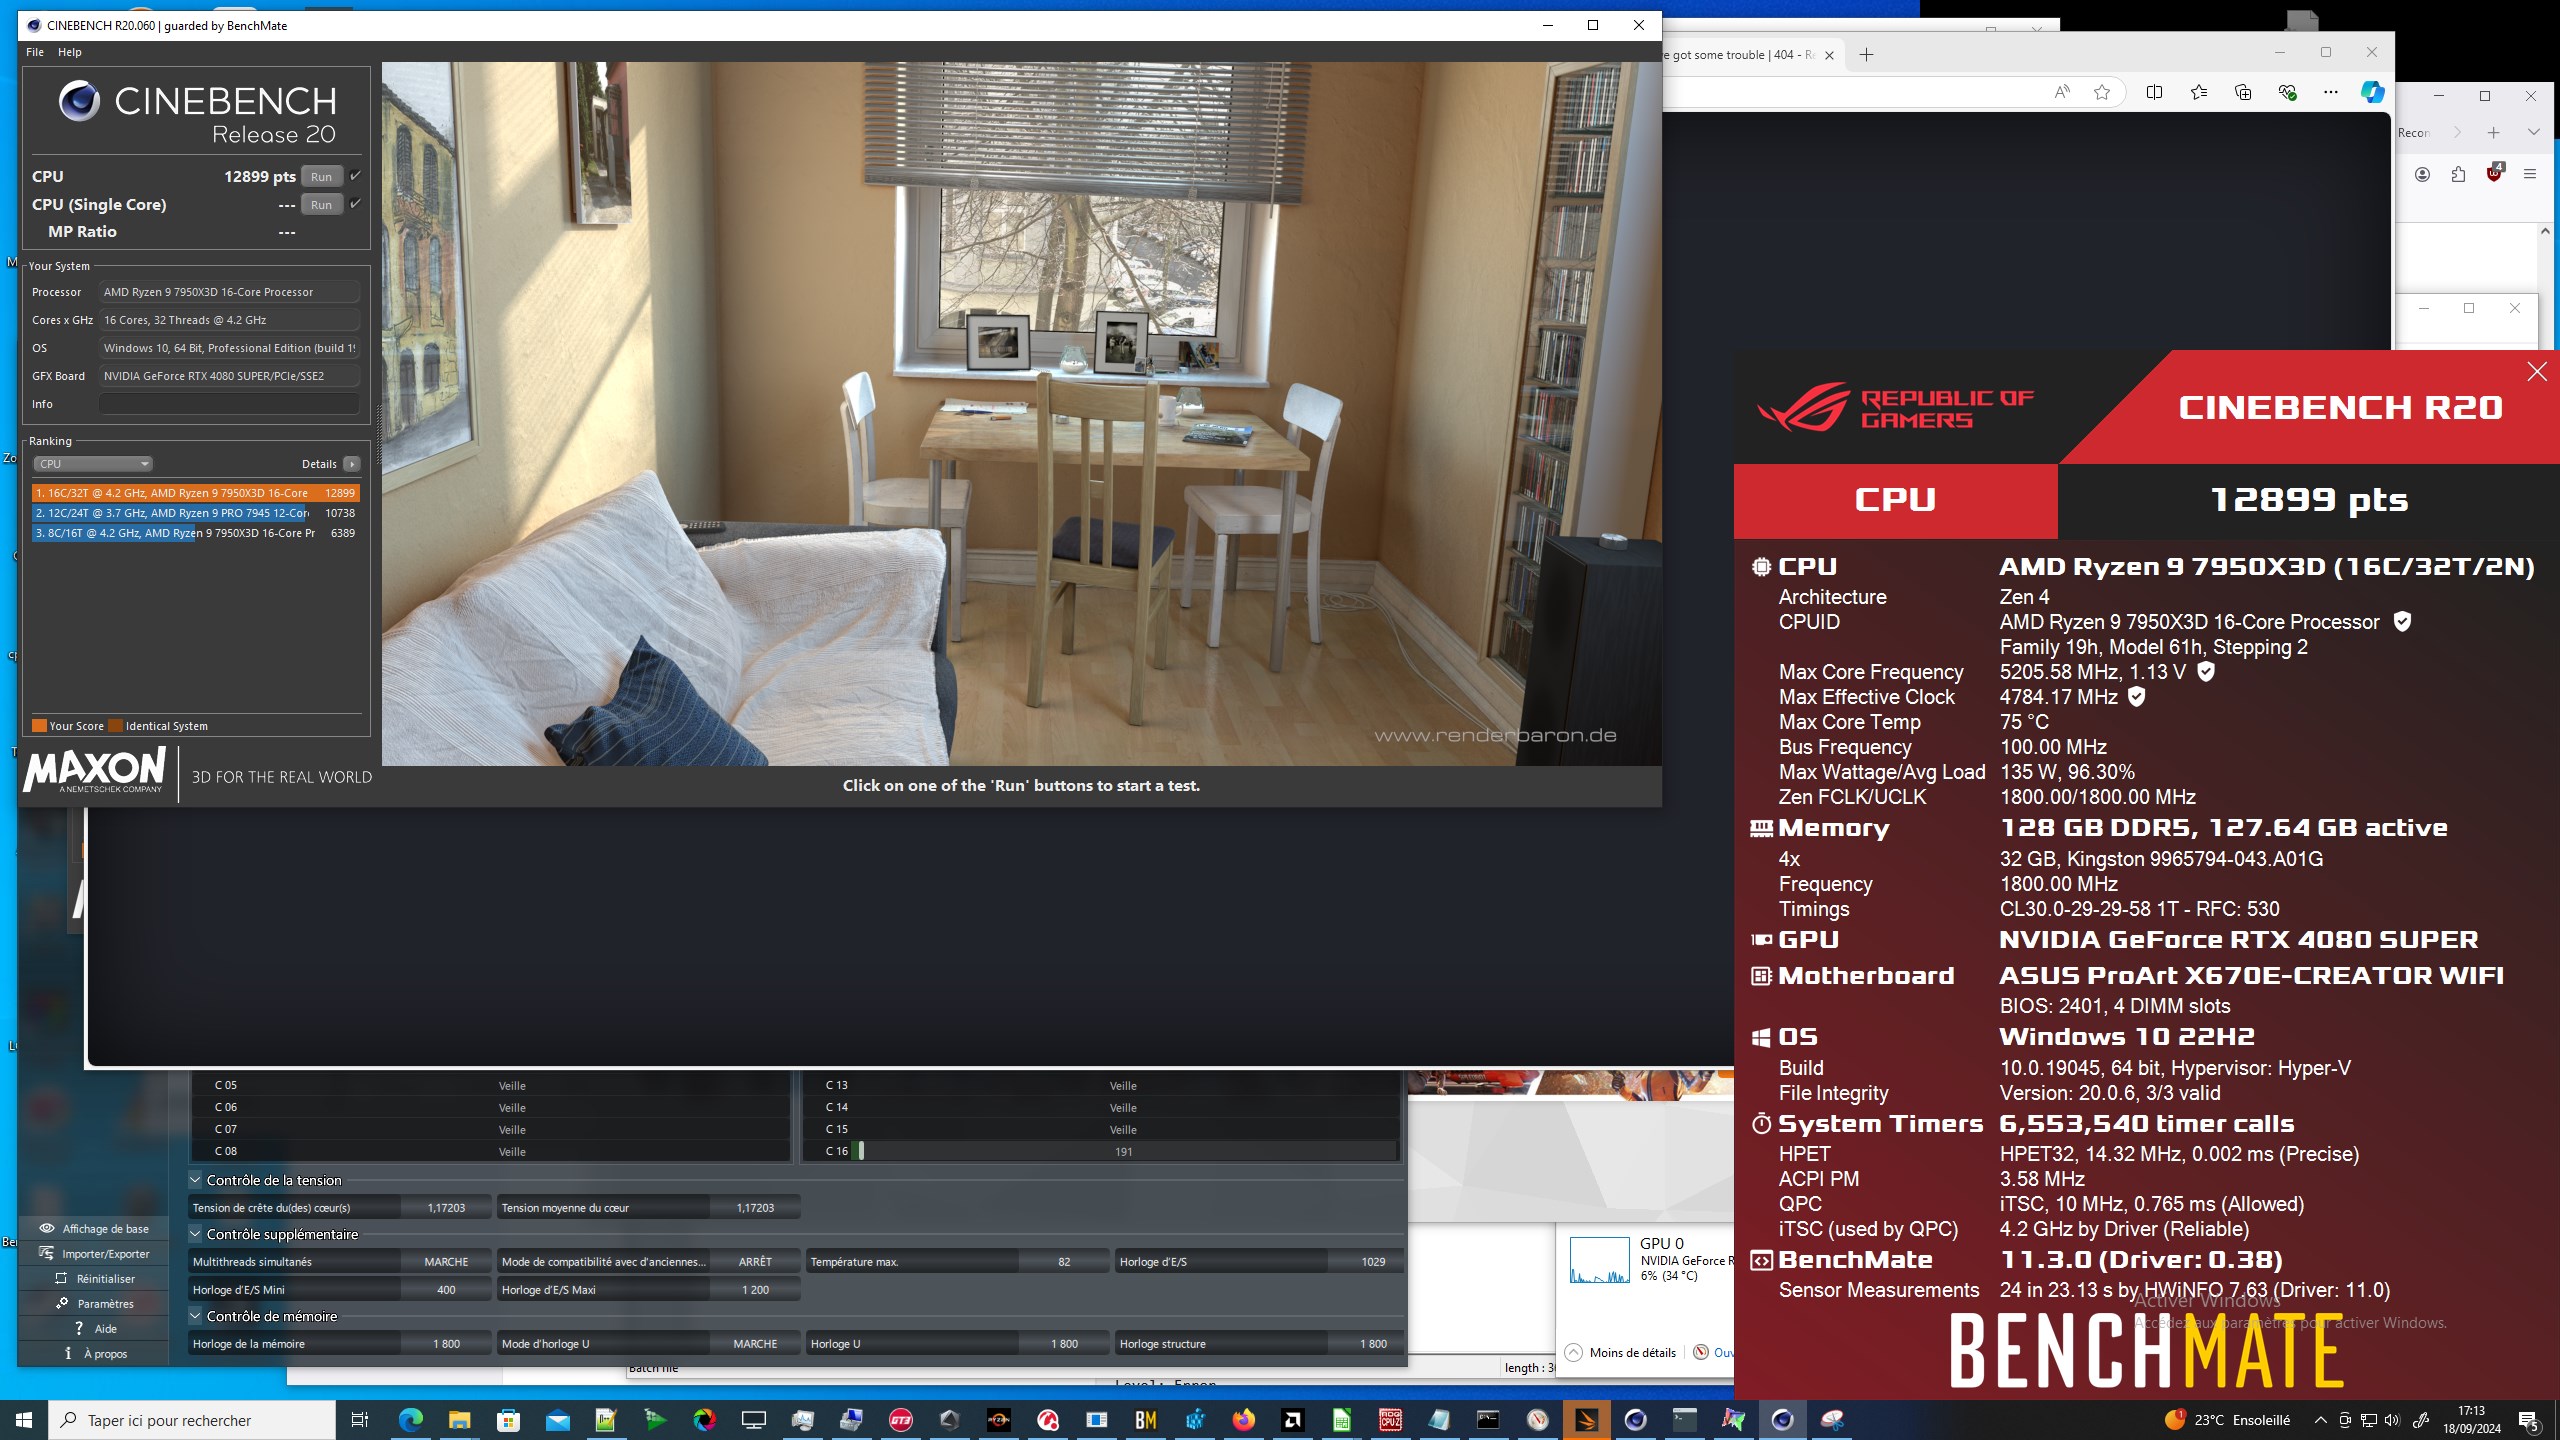Open the Firefox hamburger menu
This screenshot has width=2560, height=1440.
pyautogui.click(x=2530, y=175)
